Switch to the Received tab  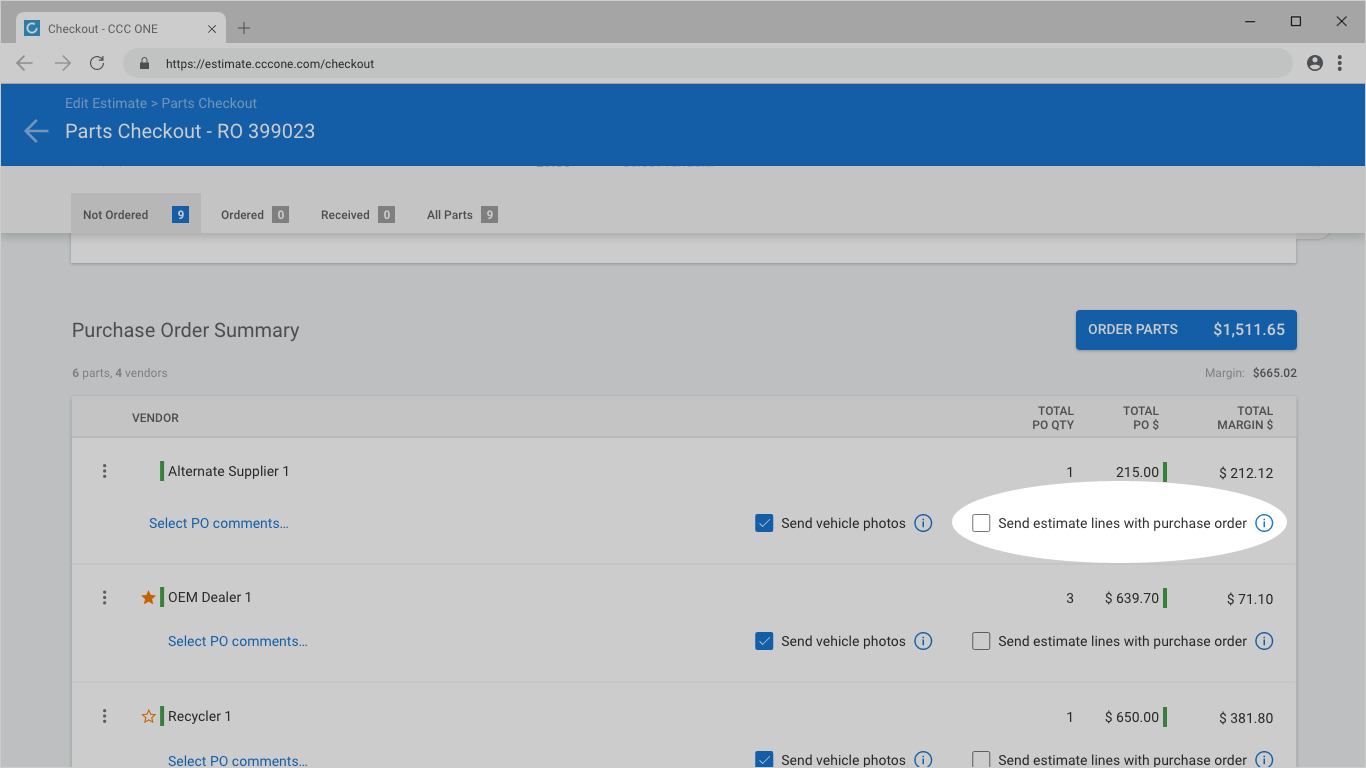357,214
